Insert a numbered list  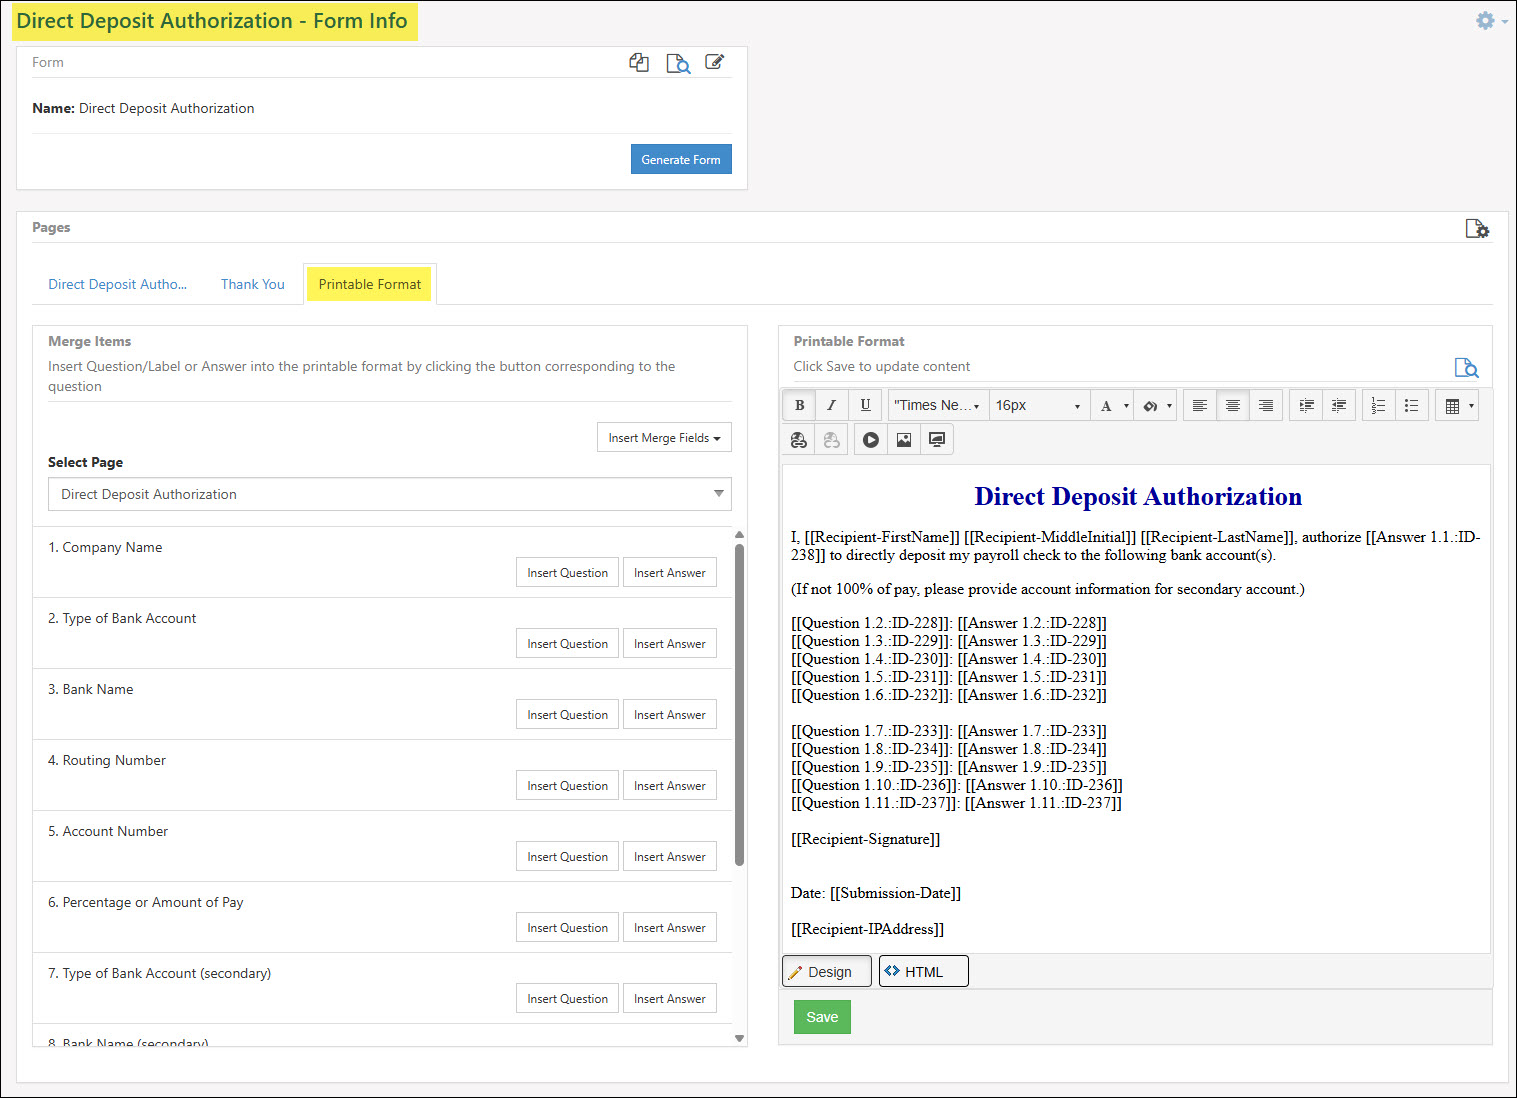pos(1378,405)
